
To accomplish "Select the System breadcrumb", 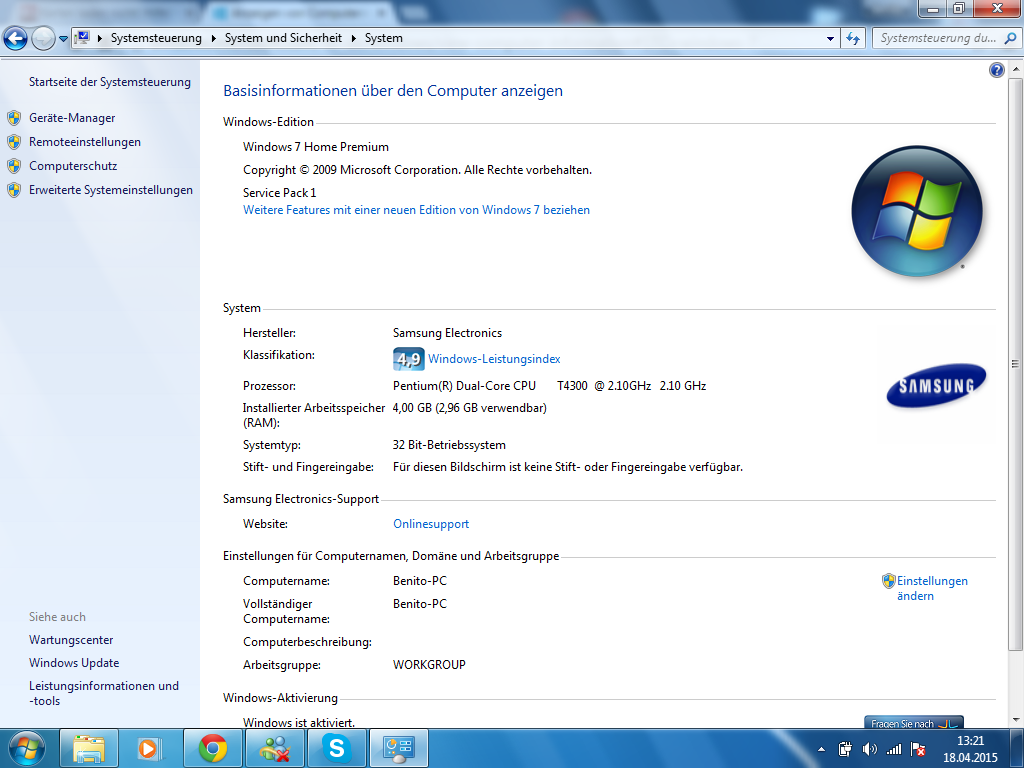I will click(383, 38).
